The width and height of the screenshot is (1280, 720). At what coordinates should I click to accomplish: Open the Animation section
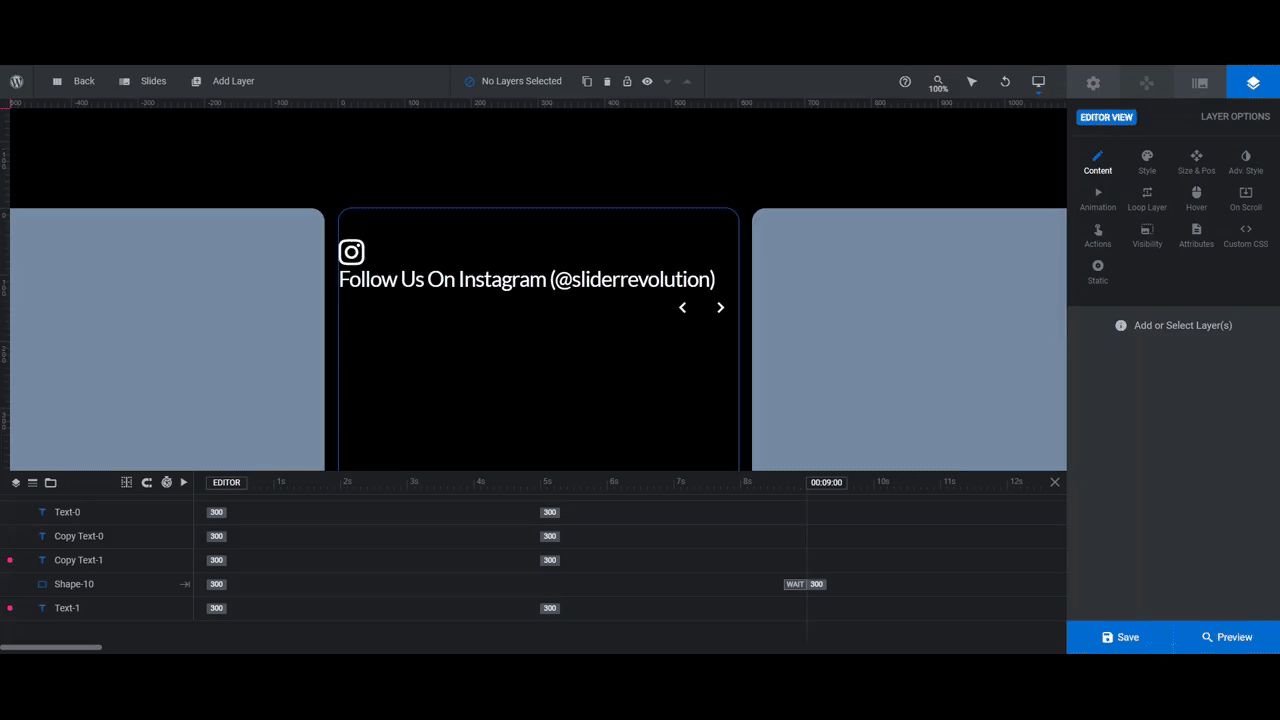click(1097, 199)
